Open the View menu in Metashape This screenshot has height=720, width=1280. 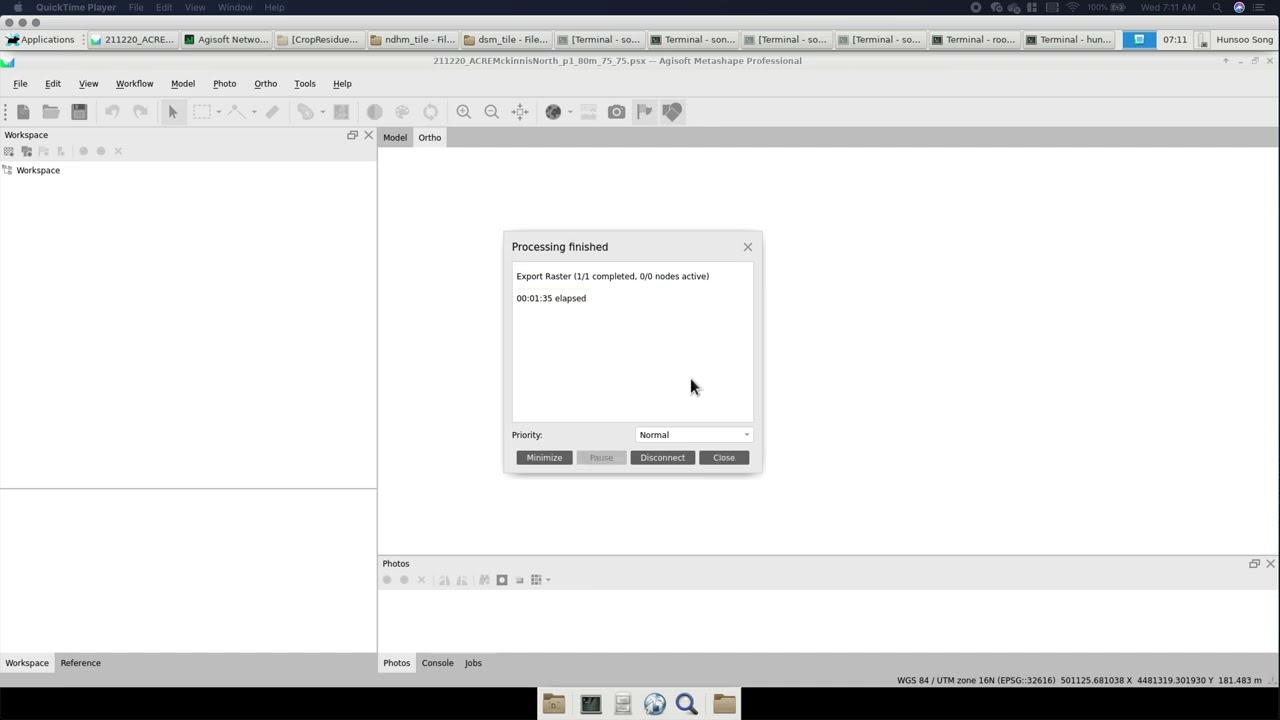tap(89, 84)
